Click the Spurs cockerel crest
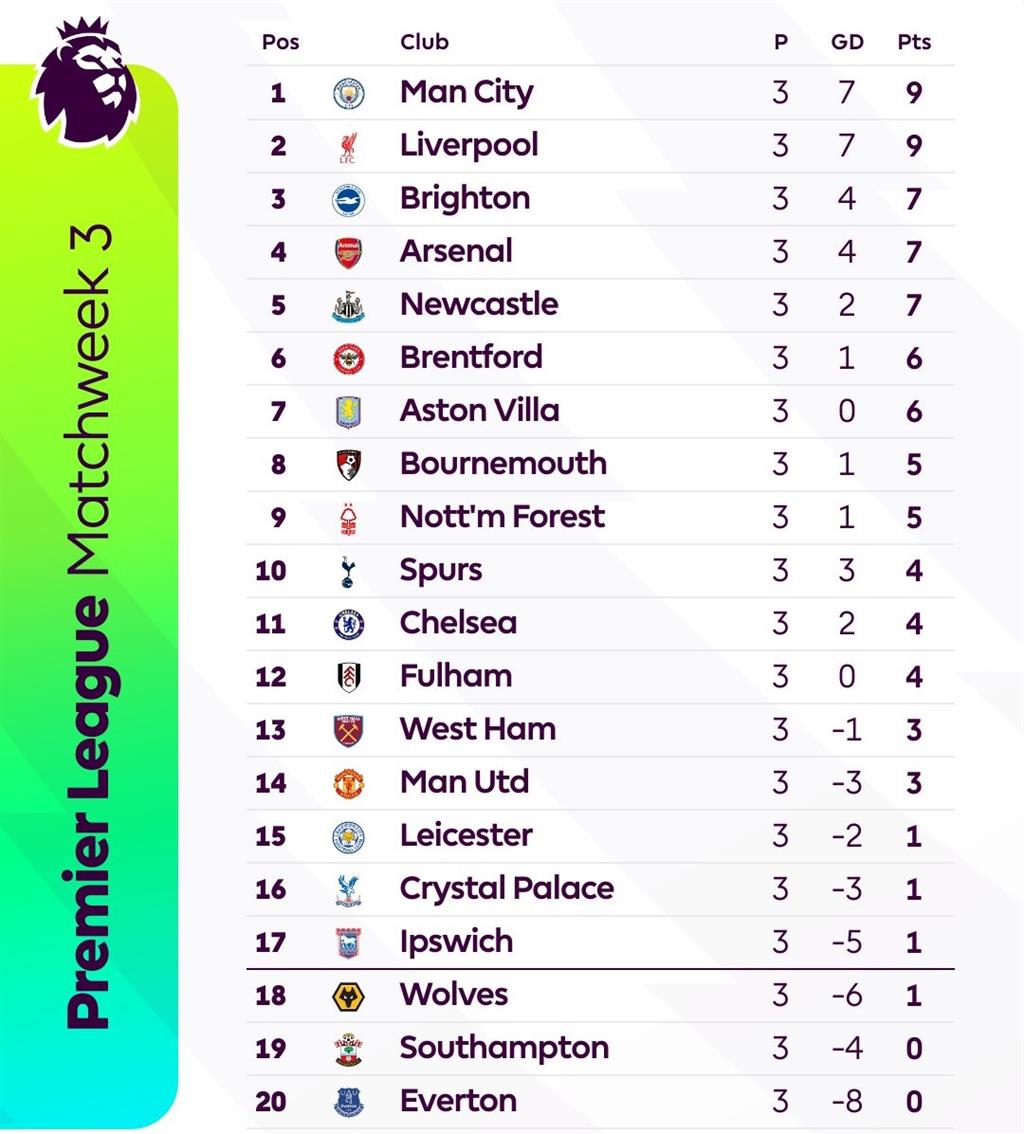Viewport: 1024px width, 1134px height. click(x=348, y=571)
